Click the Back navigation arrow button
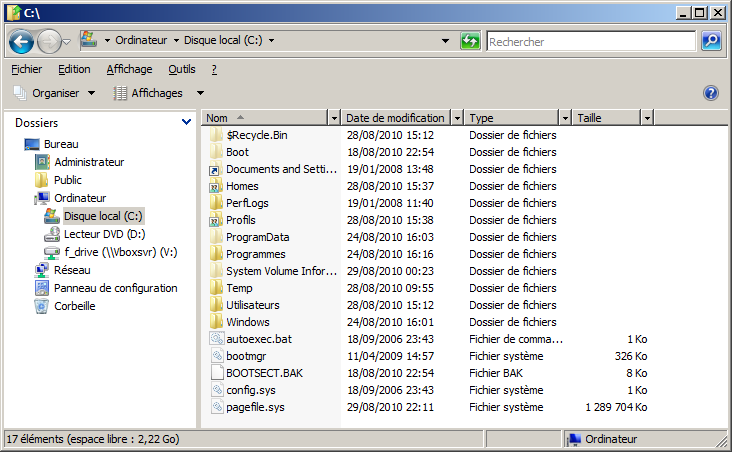This screenshot has width=732, height=452. 22,41
